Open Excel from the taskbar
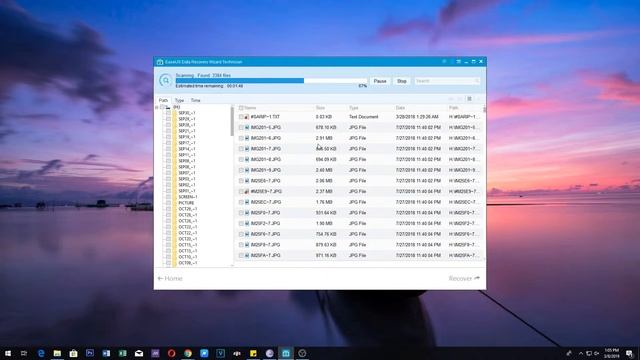This screenshot has height=360, width=640. 122,353
